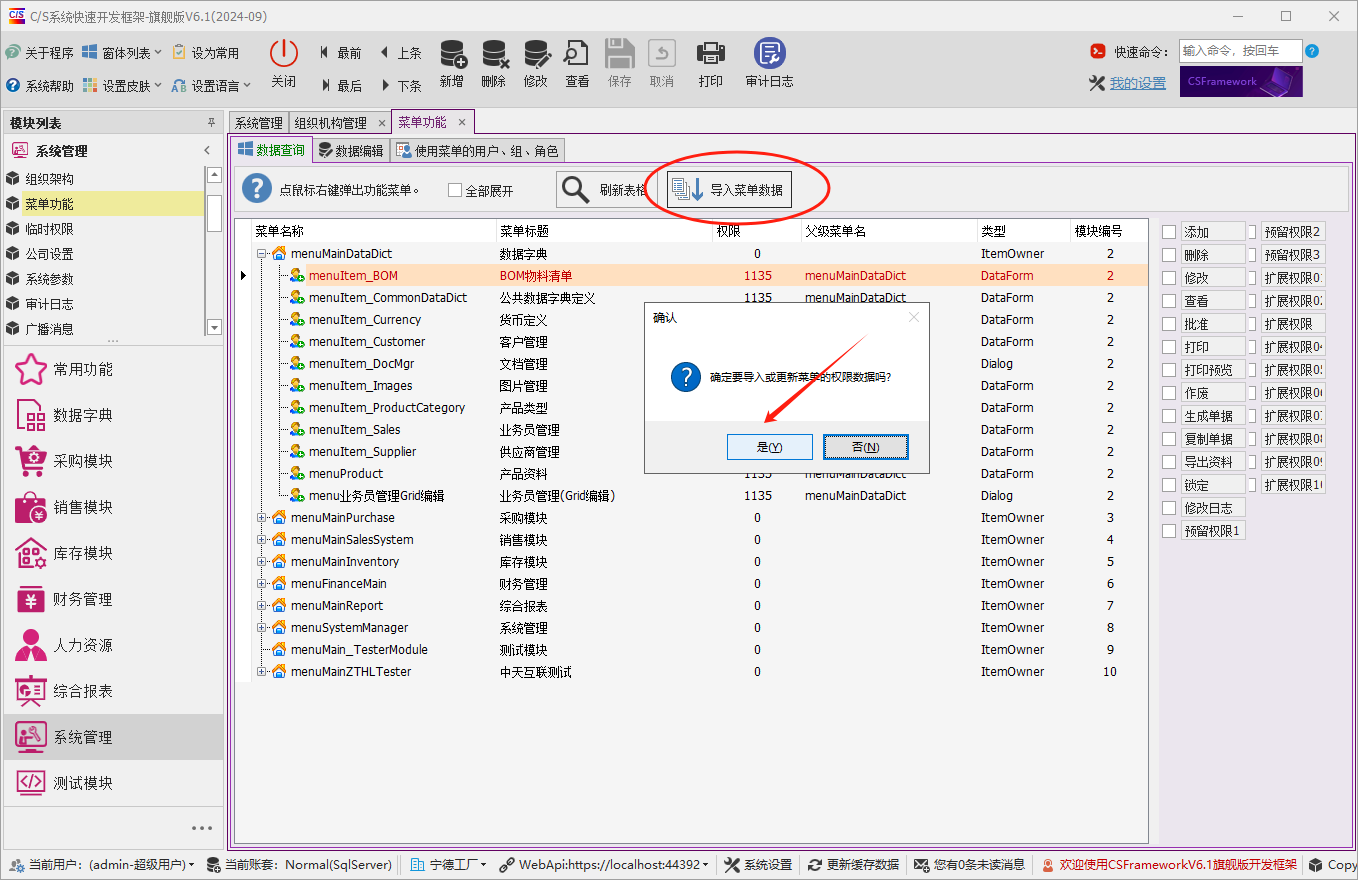This screenshot has width=1358, height=880.
Task: Go to previous record with 上条
Action: pyautogui.click(x=401, y=53)
